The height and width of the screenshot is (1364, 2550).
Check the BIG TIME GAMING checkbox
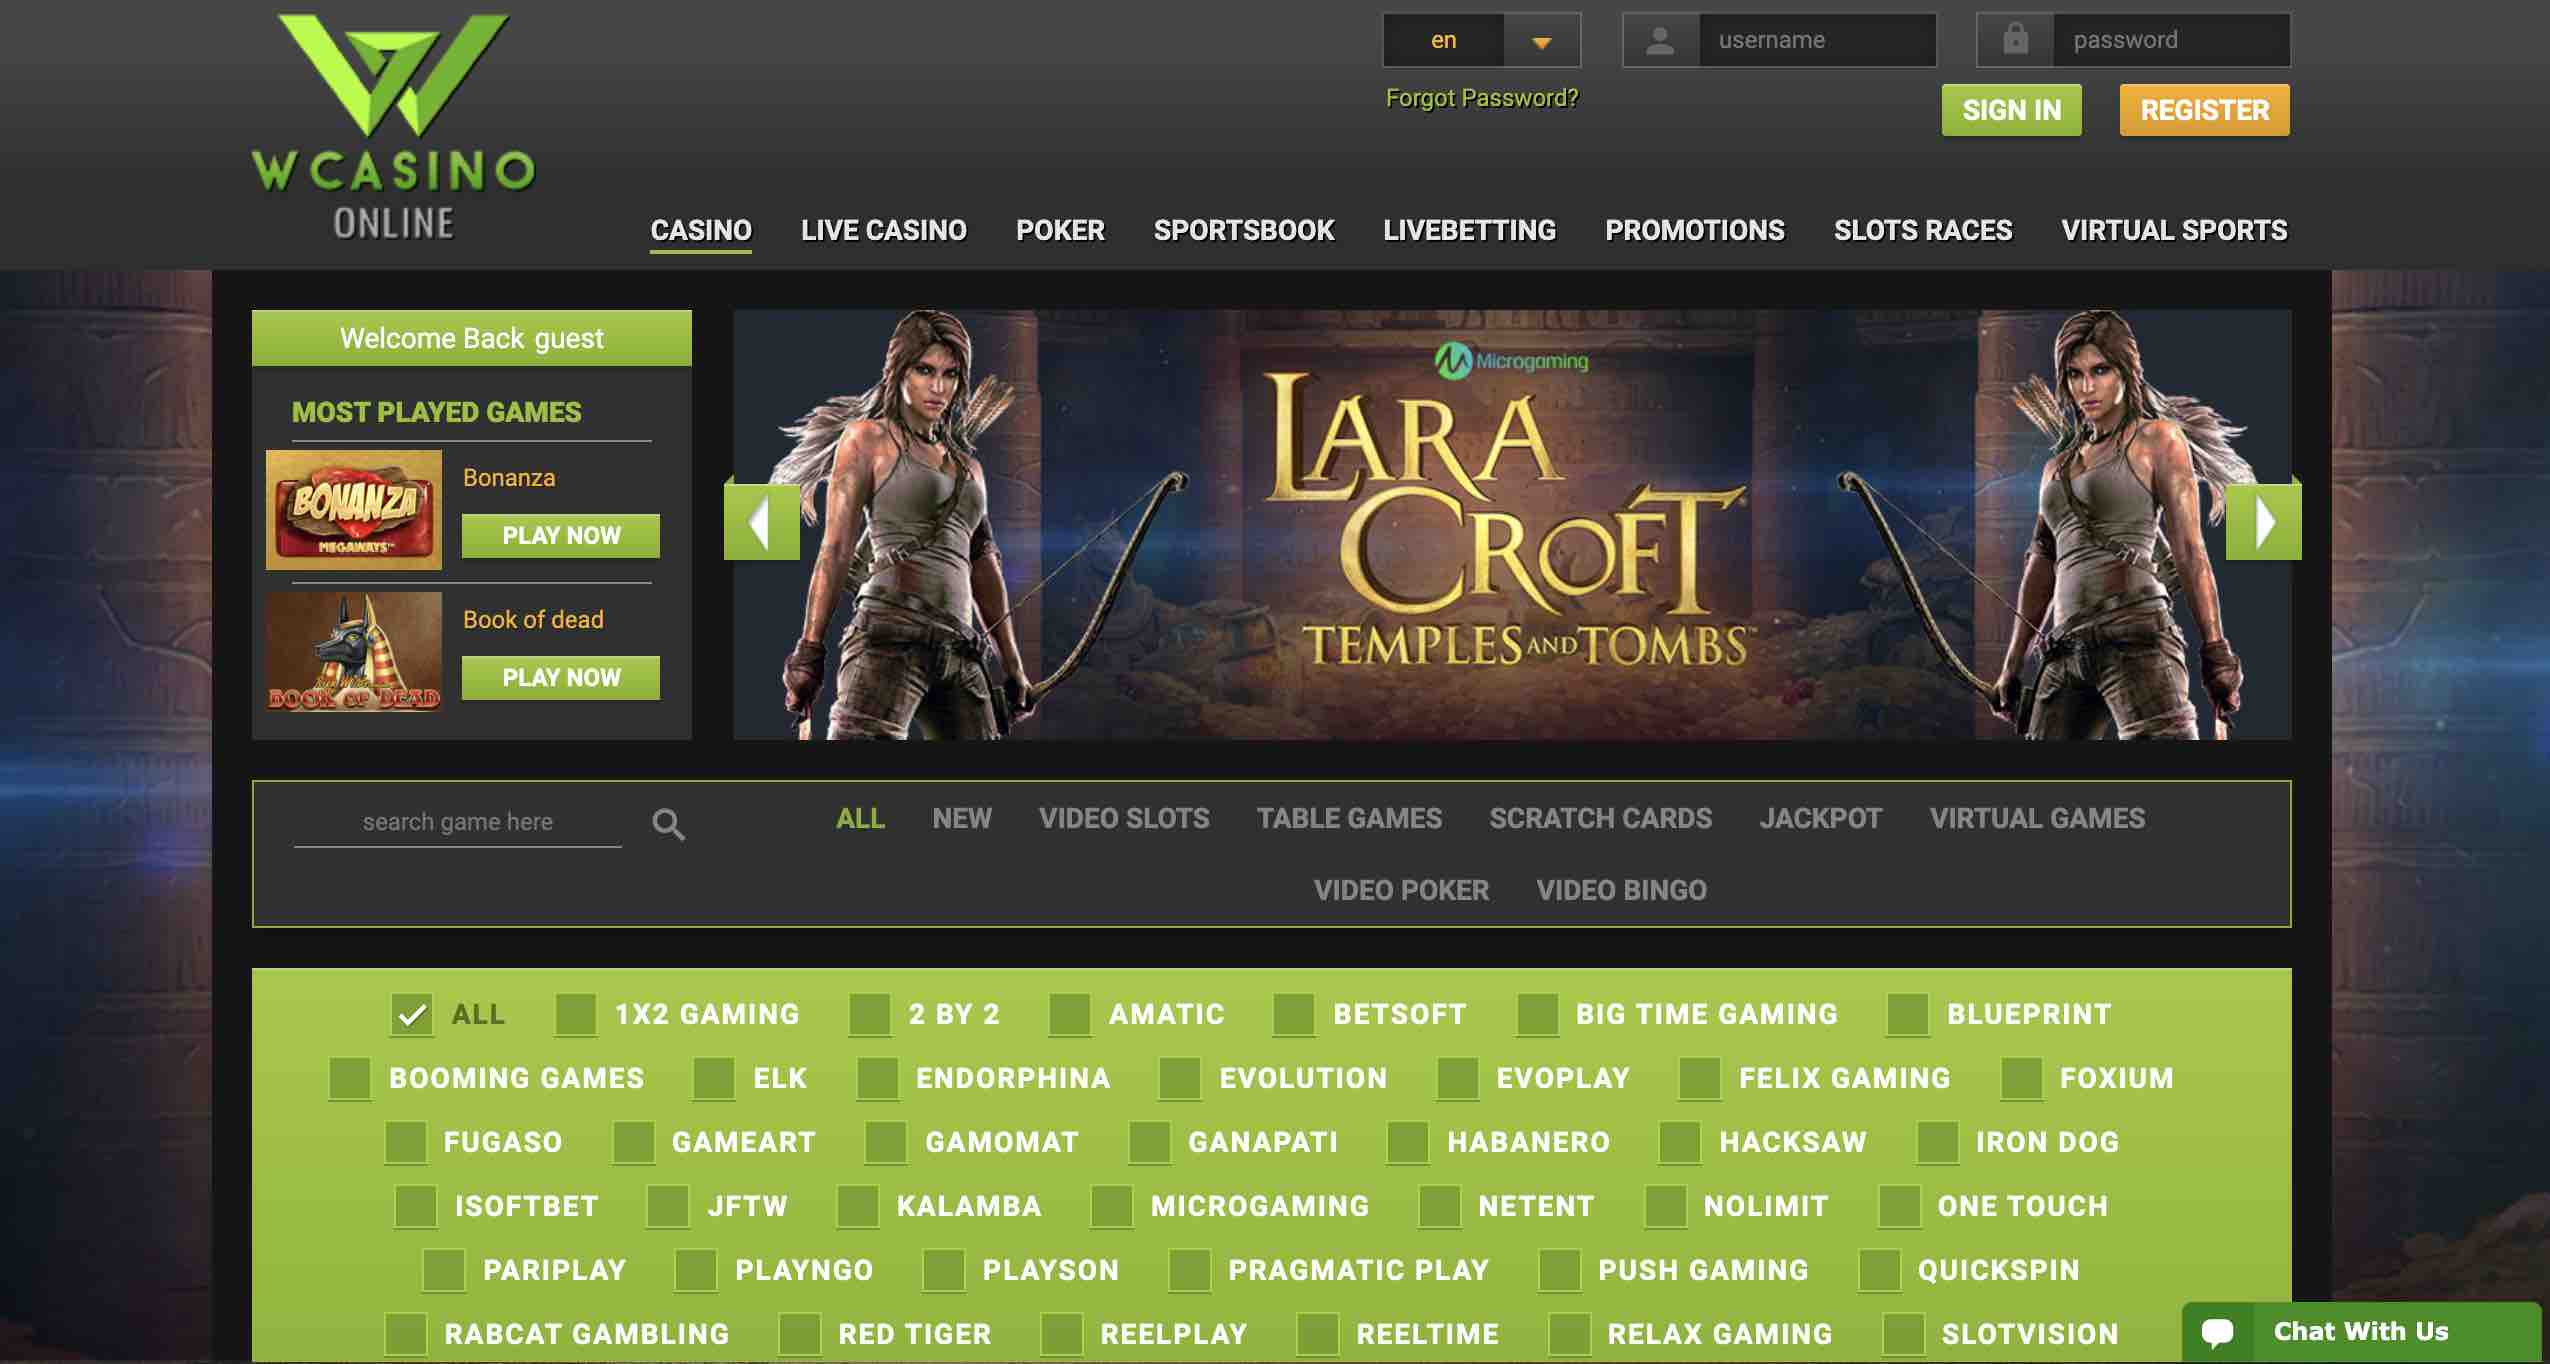[x=1537, y=1014]
